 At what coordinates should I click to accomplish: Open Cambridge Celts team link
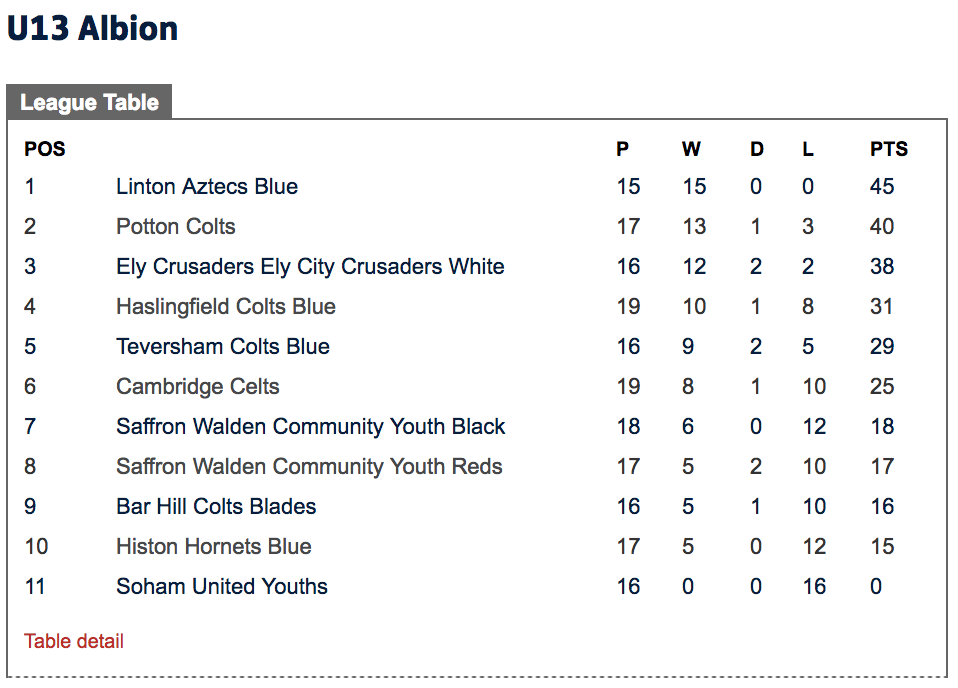click(198, 386)
